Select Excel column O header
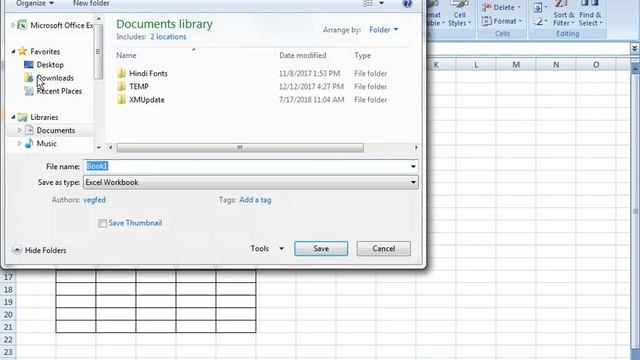Image resolution: width=640 pixels, height=360 pixels. (x=596, y=64)
